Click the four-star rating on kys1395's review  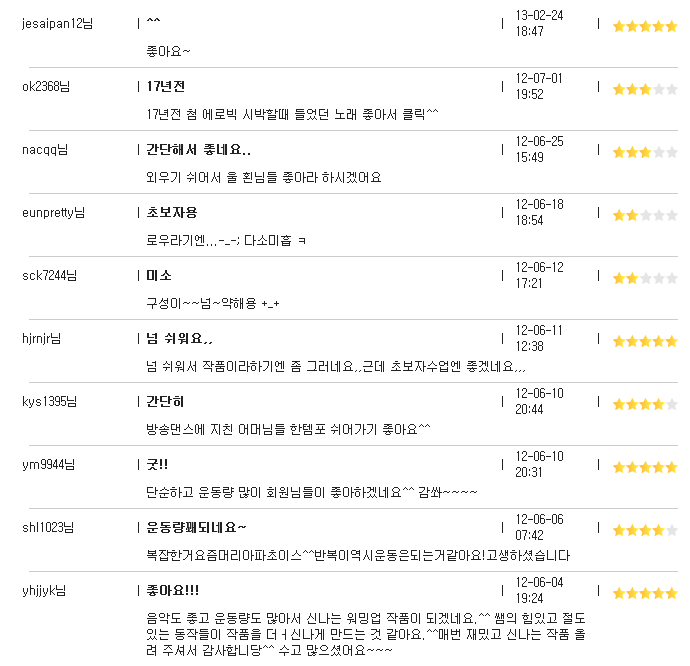[x=645, y=404]
